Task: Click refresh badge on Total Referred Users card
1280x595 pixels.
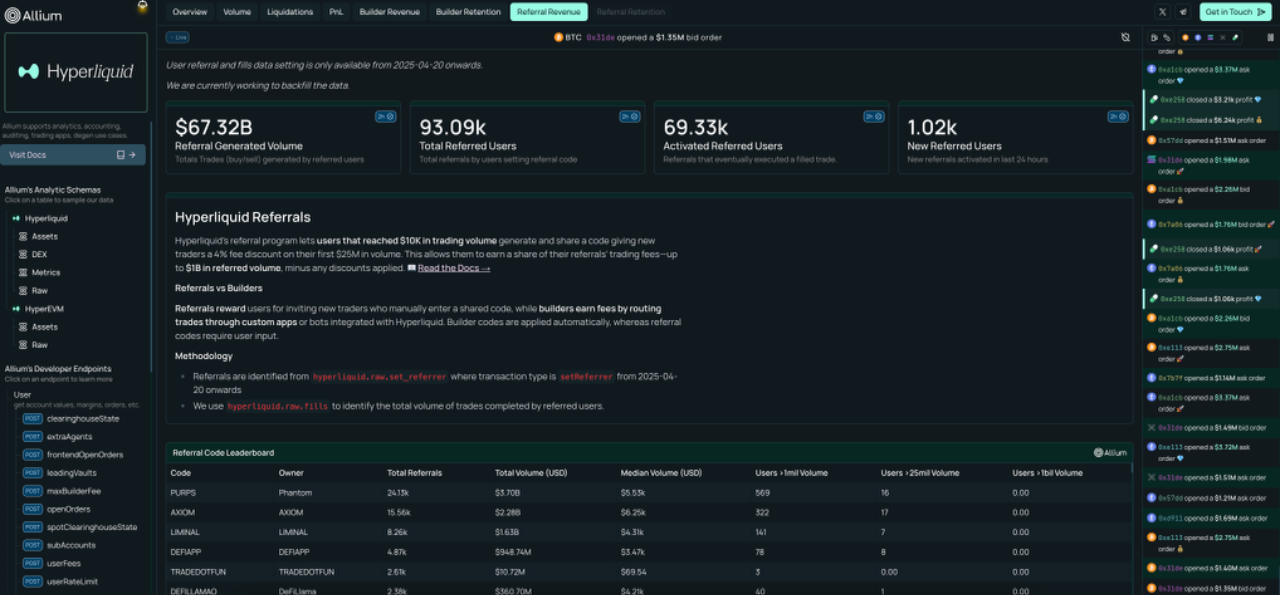Action: (x=630, y=116)
